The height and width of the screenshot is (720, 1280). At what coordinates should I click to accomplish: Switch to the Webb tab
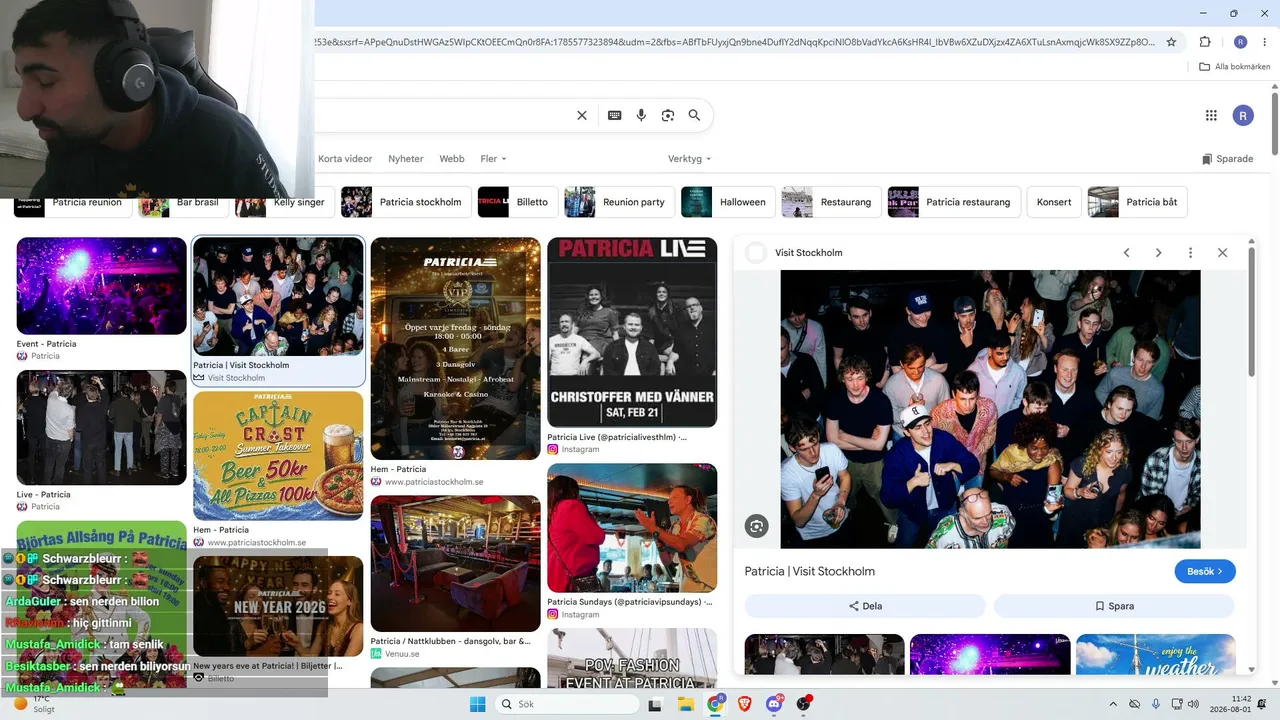[x=452, y=159]
